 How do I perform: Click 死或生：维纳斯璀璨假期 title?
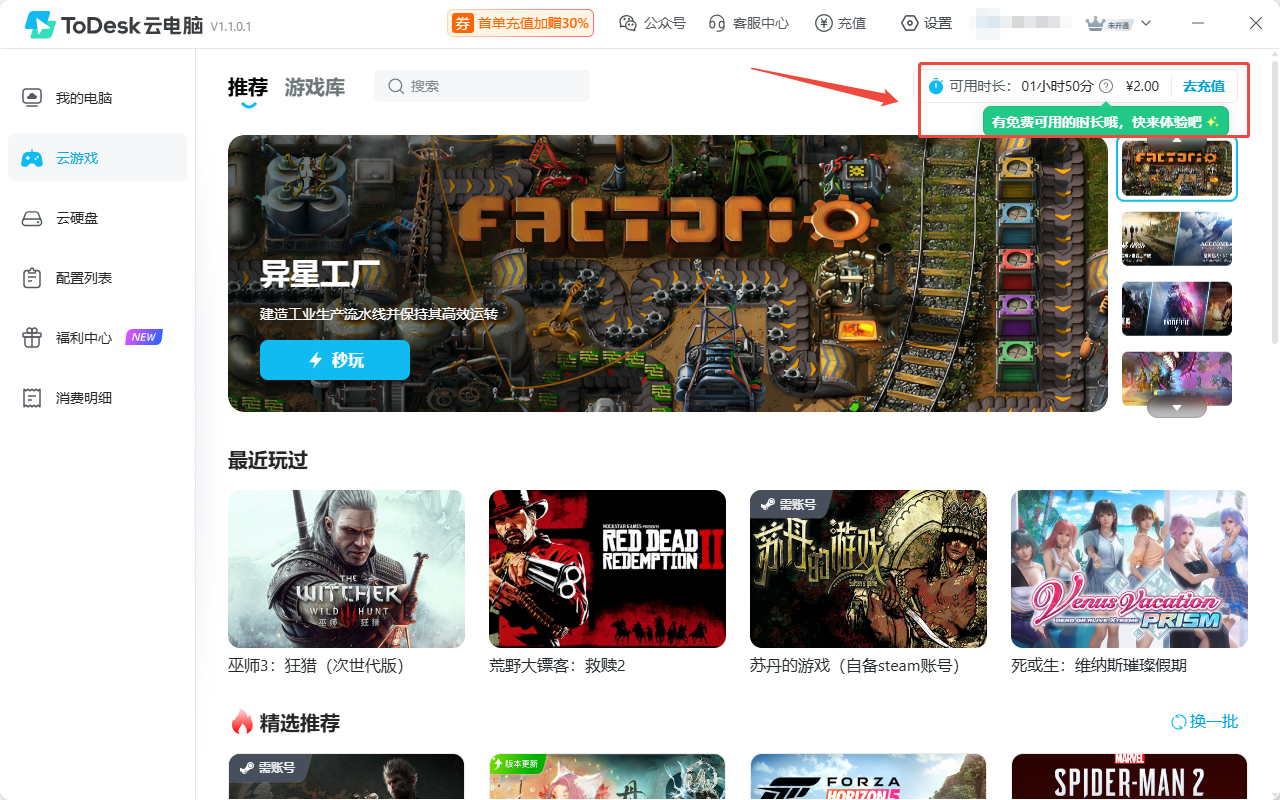point(1099,665)
